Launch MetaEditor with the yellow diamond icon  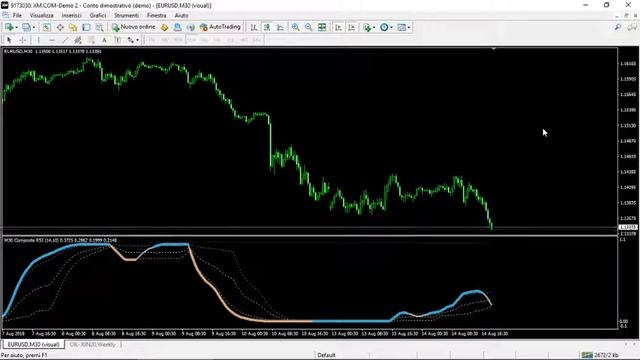164,27
